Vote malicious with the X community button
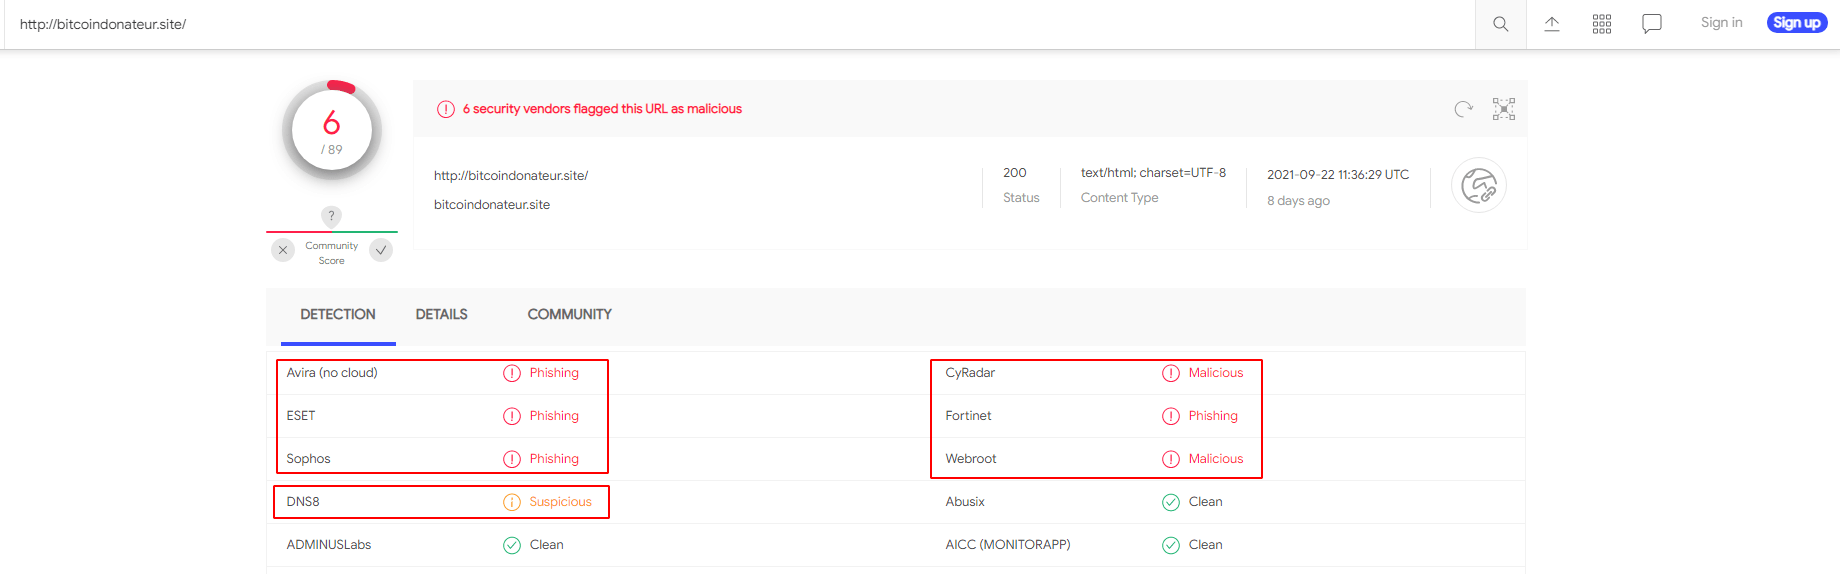Screen dimensions: 1840x574 (x=283, y=250)
